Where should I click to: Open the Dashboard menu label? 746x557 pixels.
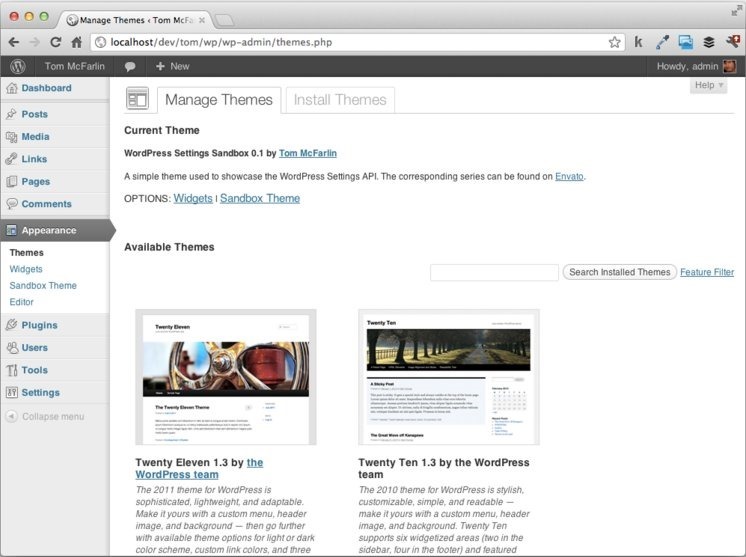coord(47,88)
